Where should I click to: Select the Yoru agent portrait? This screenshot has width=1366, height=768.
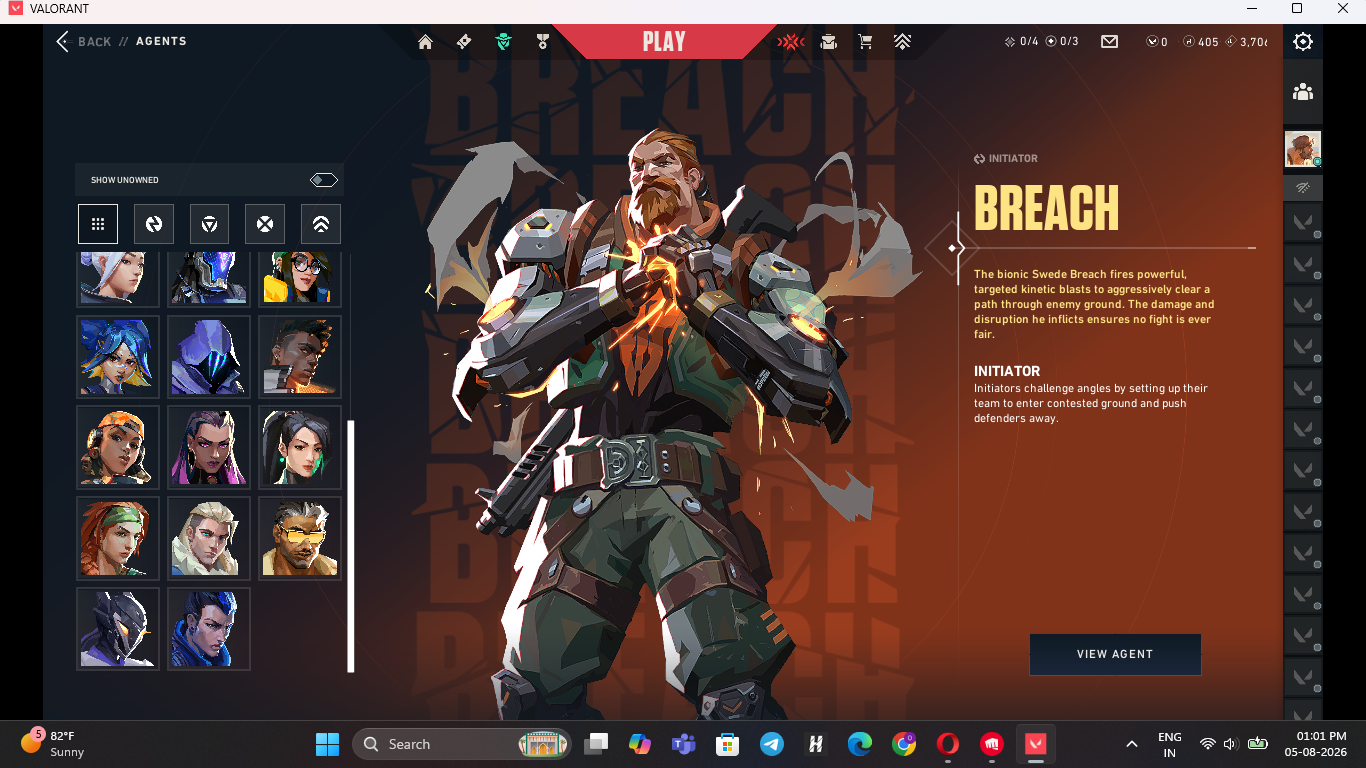point(209,629)
